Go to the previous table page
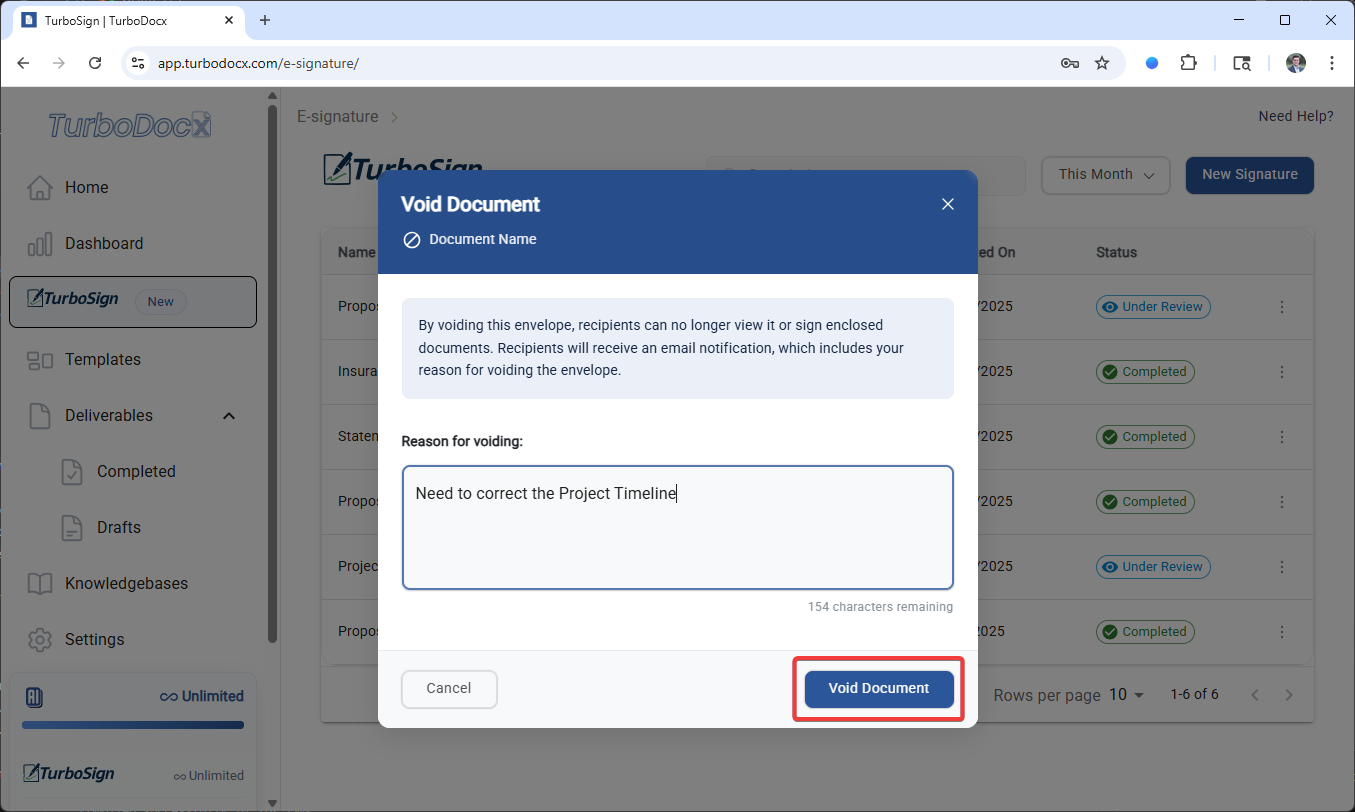Image resolution: width=1355 pixels, height=812 pixels. point(1255,695)
